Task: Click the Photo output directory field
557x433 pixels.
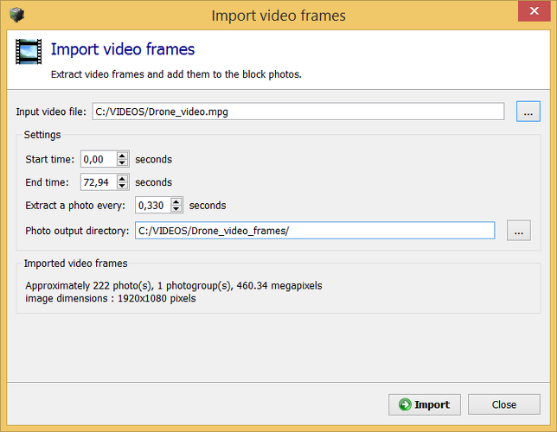Action: point(315,231)
